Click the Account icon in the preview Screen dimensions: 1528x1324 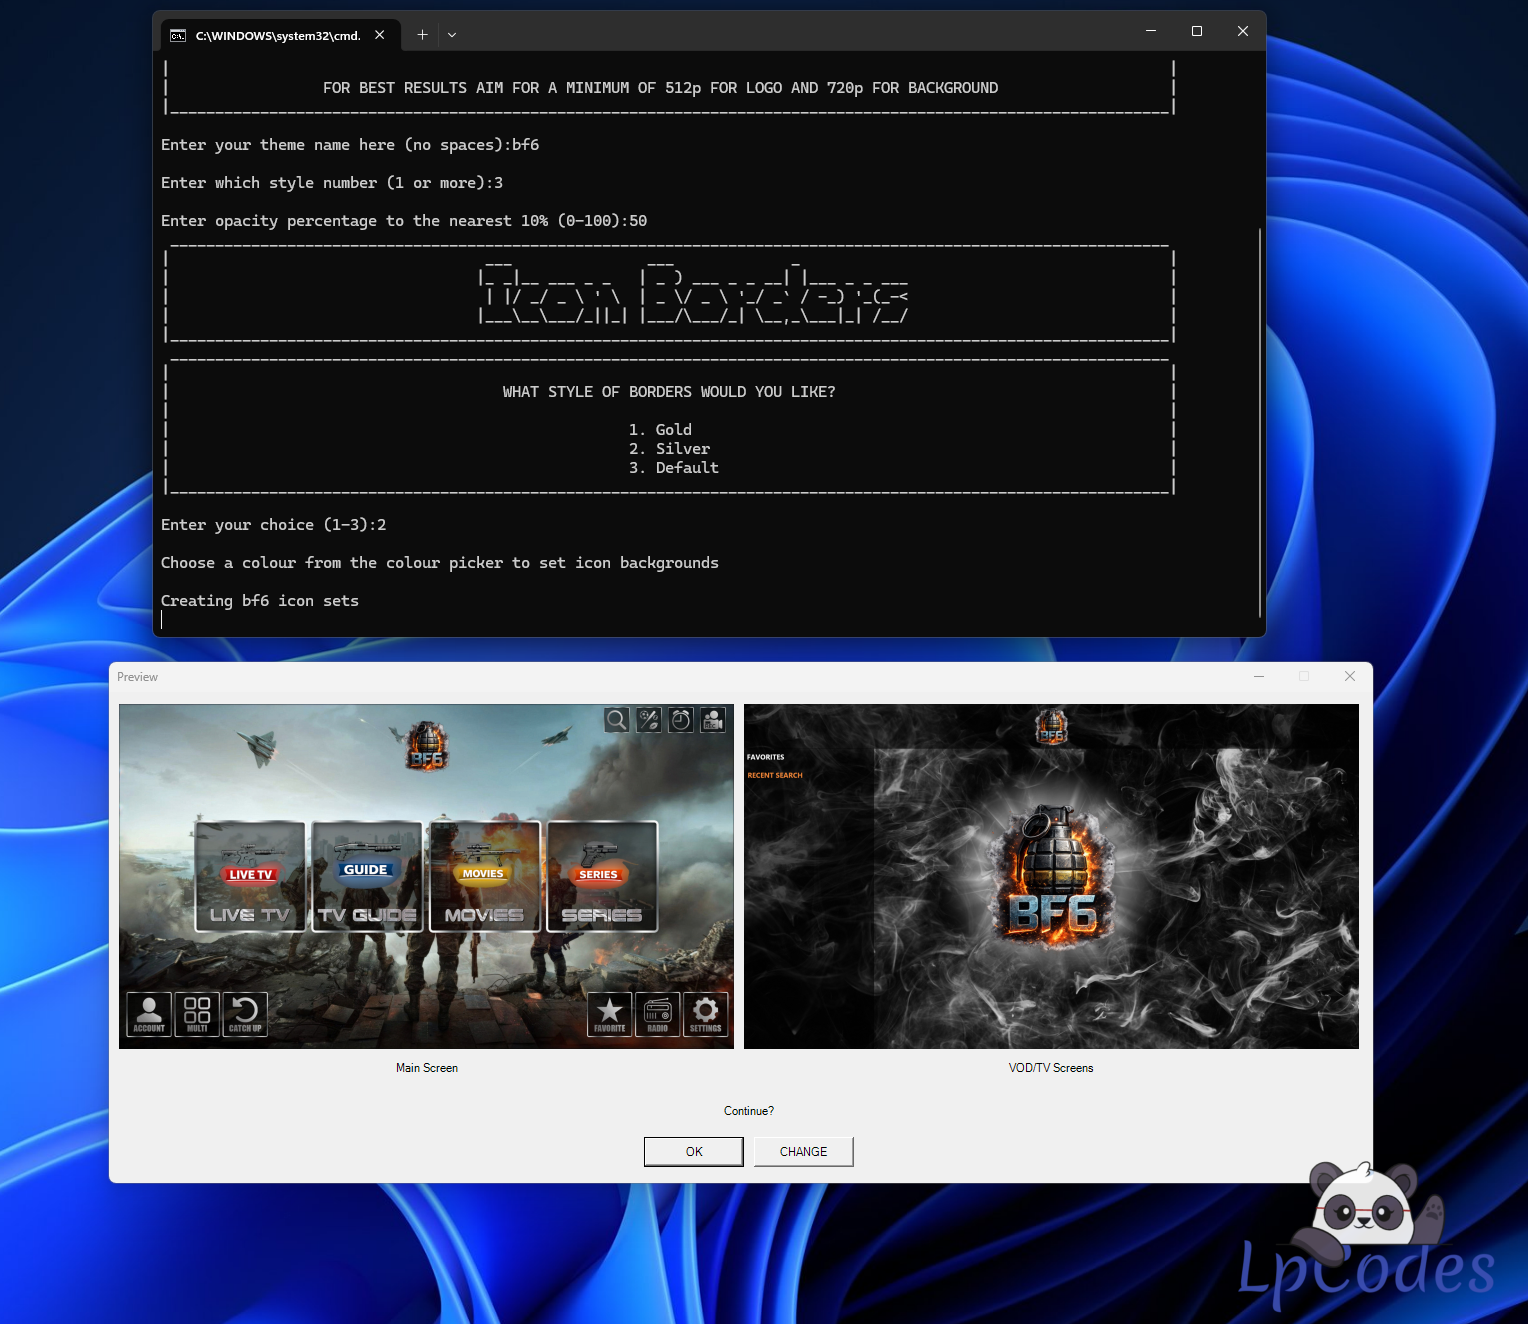point(149,1014)
